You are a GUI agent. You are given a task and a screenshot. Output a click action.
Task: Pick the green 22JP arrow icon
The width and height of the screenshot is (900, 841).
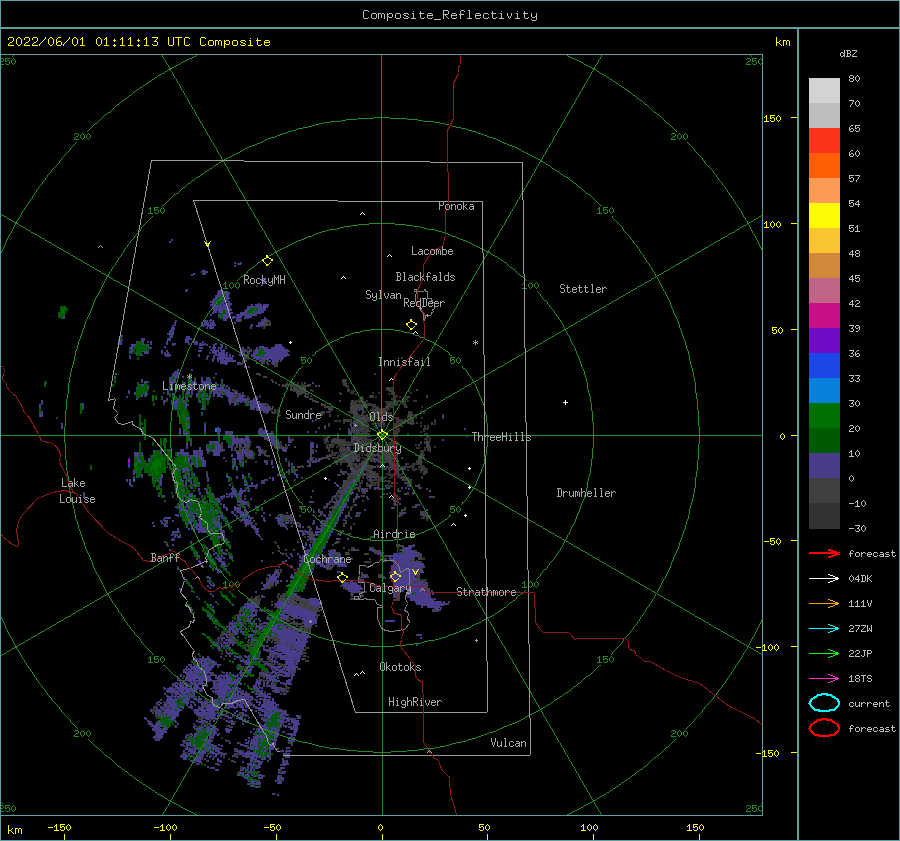click(x=824, y=653)
